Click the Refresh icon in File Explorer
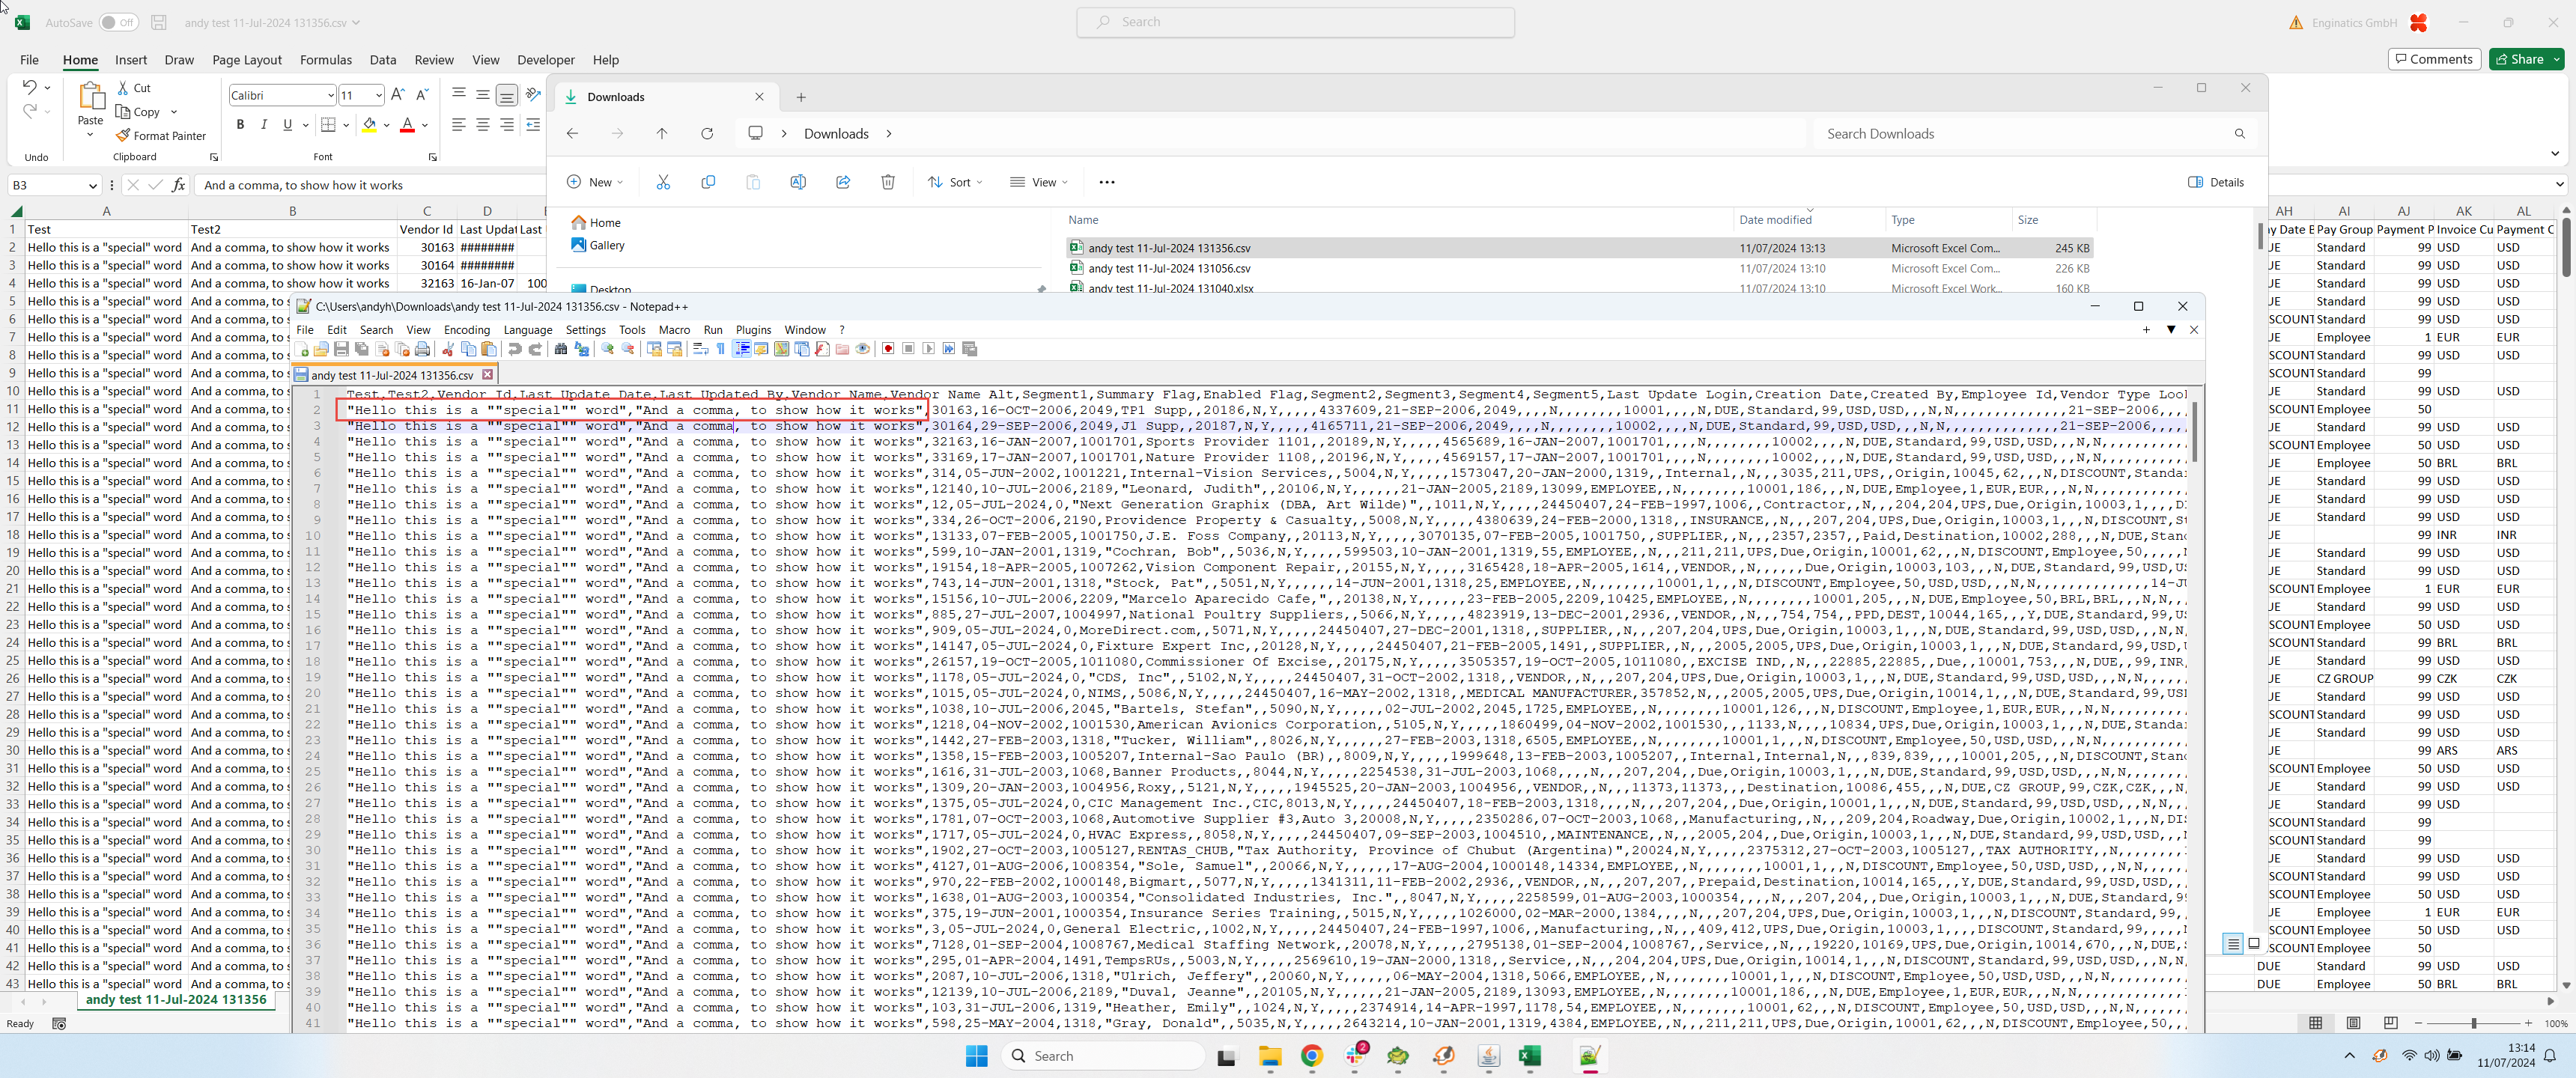Viewport: 2576px width, 1078px height. [x=707, y=134]
